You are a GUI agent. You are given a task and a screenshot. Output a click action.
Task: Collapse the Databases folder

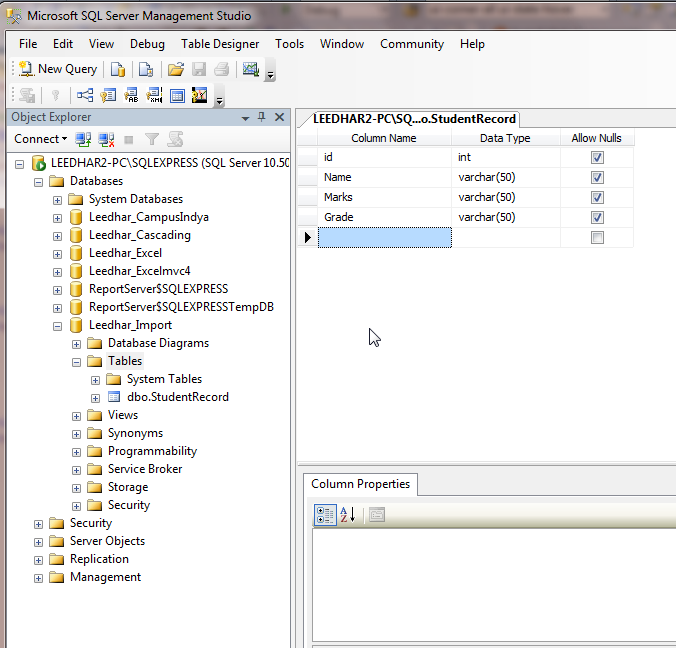38,182
